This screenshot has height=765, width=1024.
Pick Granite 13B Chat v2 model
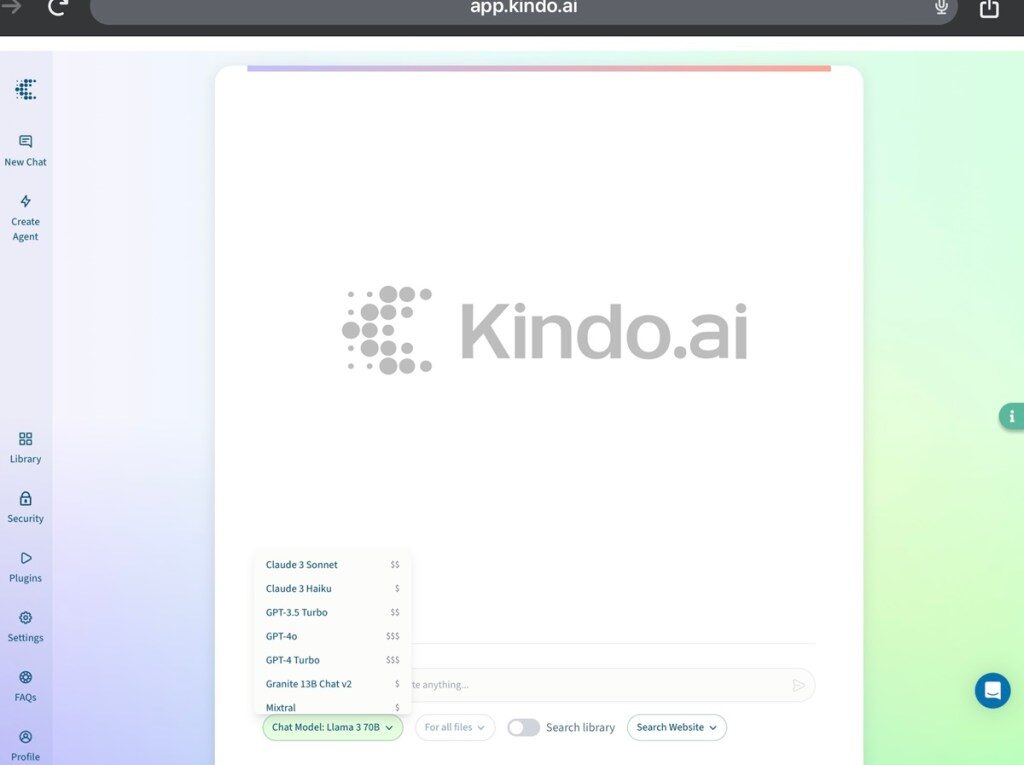click(332, 684)
